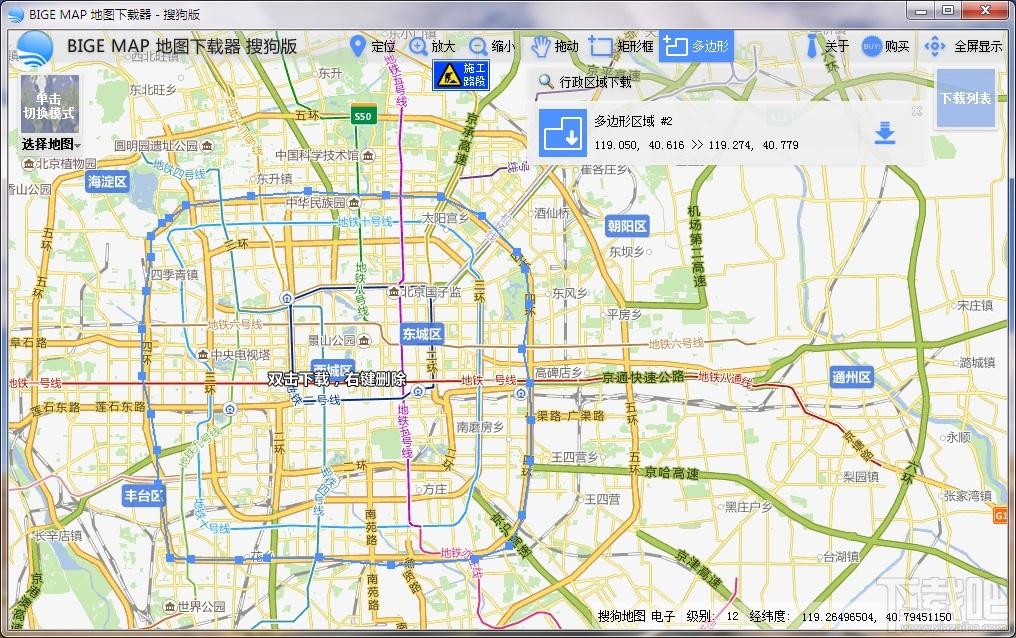Click the 东北旺乡 place label
The image size is (1016, 638).
pos(153,89)
